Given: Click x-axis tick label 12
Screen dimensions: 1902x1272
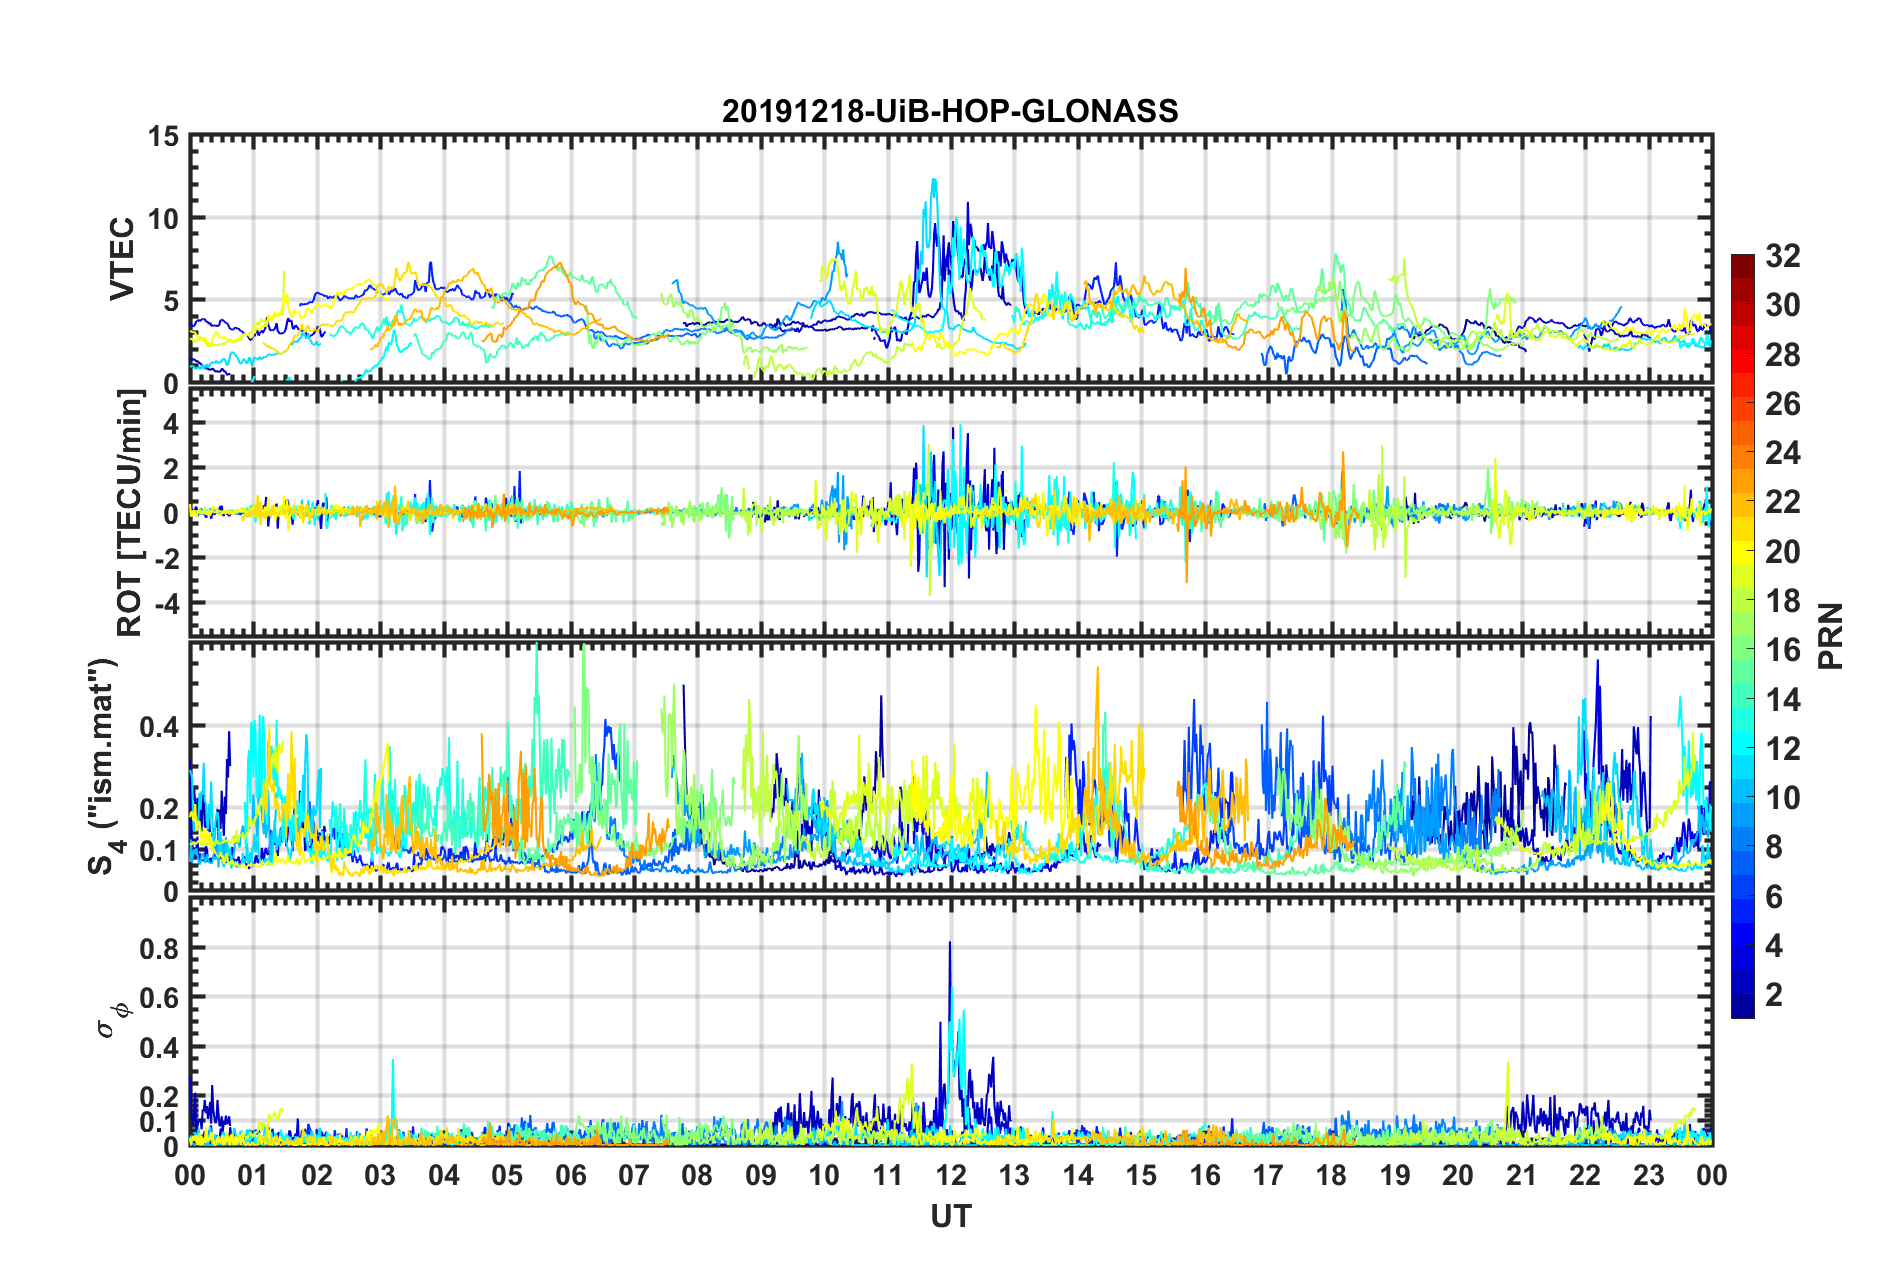Looking at the screenshot, I should 951,1175.
